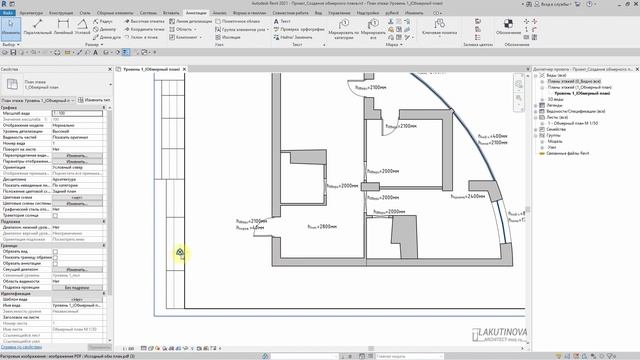The height and width of the screenshot is (360, 640).
Task: Open the Компонент tool dropdown arrow
Action: [x=200, y=37]
